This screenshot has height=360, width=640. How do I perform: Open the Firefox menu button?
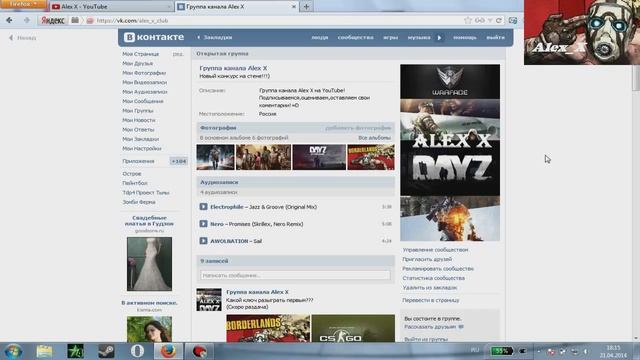click(x=23, y=4)
